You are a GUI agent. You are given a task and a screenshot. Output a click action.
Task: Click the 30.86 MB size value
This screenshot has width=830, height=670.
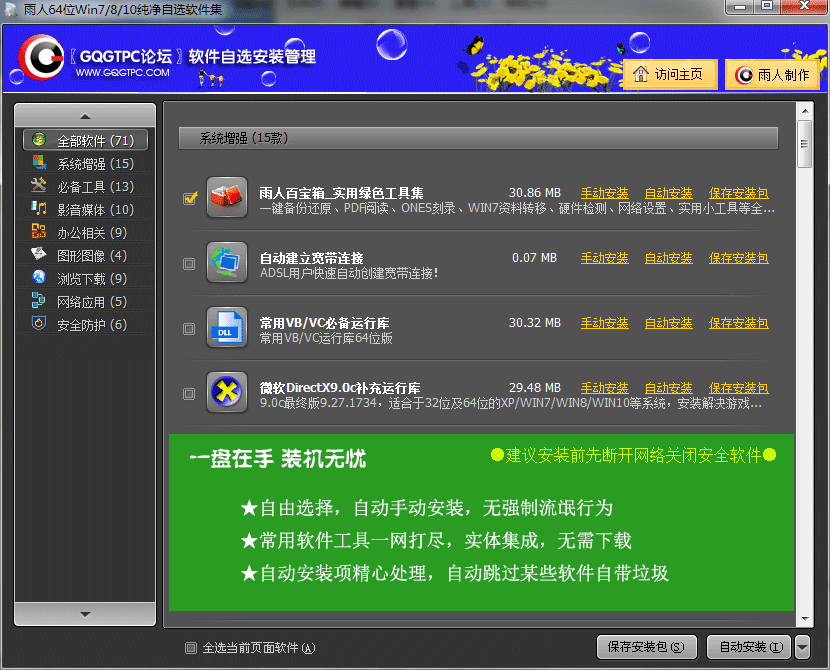(535, 193)
